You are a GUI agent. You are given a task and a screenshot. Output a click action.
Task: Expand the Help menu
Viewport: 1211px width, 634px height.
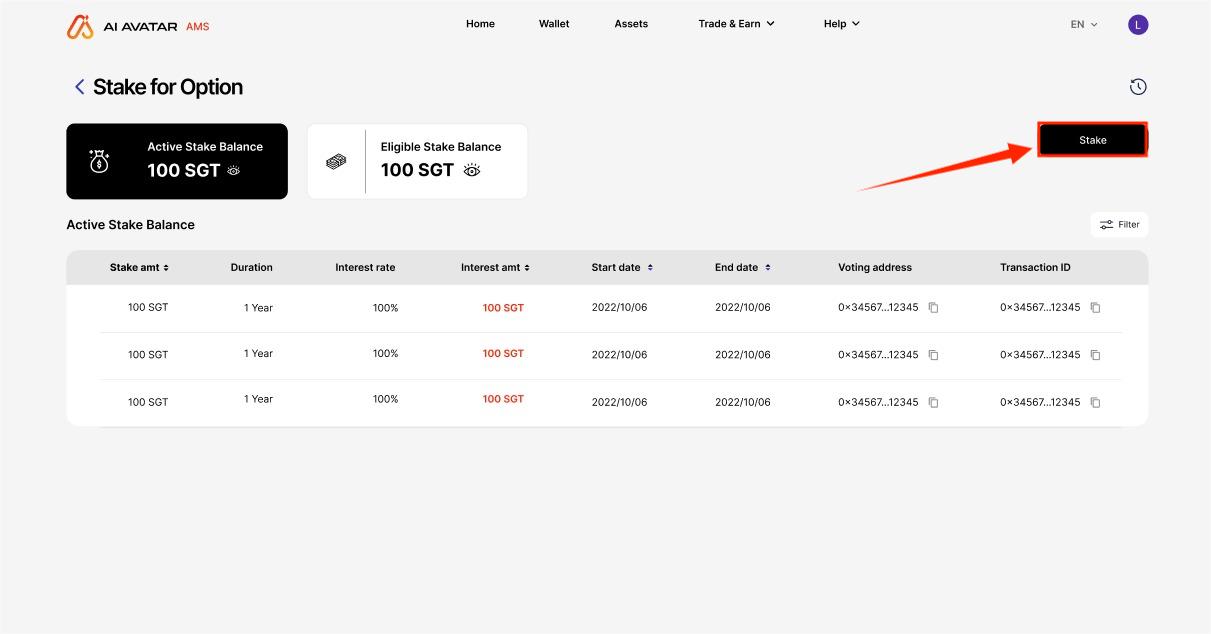[x=841, y=24]
